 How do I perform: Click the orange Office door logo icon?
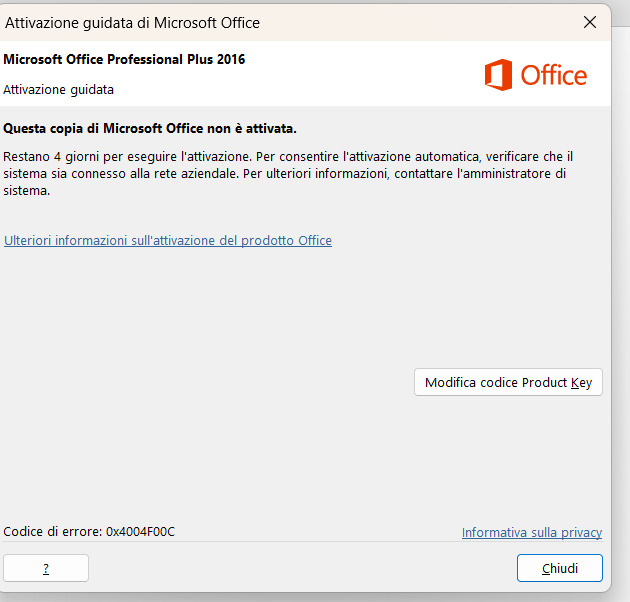[x=498, y=75]
